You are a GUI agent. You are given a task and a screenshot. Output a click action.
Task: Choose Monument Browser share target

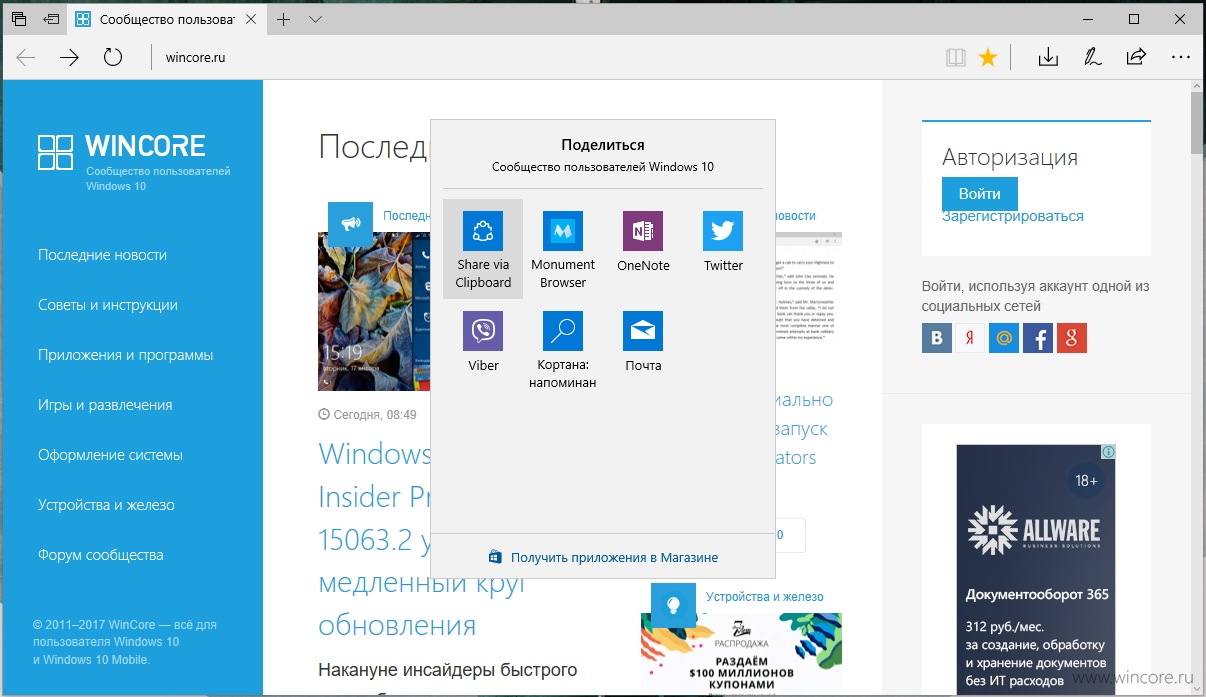click(x=563, y=249)
